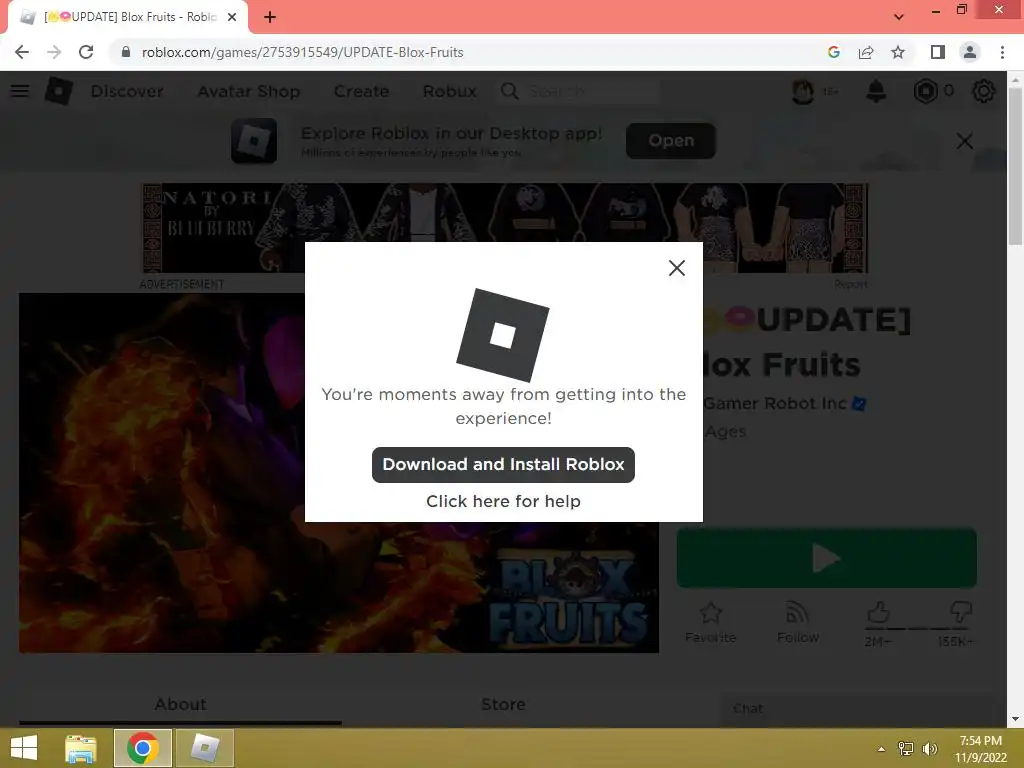Dismiss the desktop app banner
The height and width of the screenshot is (768, 1024).
click(x=965, y=141)
